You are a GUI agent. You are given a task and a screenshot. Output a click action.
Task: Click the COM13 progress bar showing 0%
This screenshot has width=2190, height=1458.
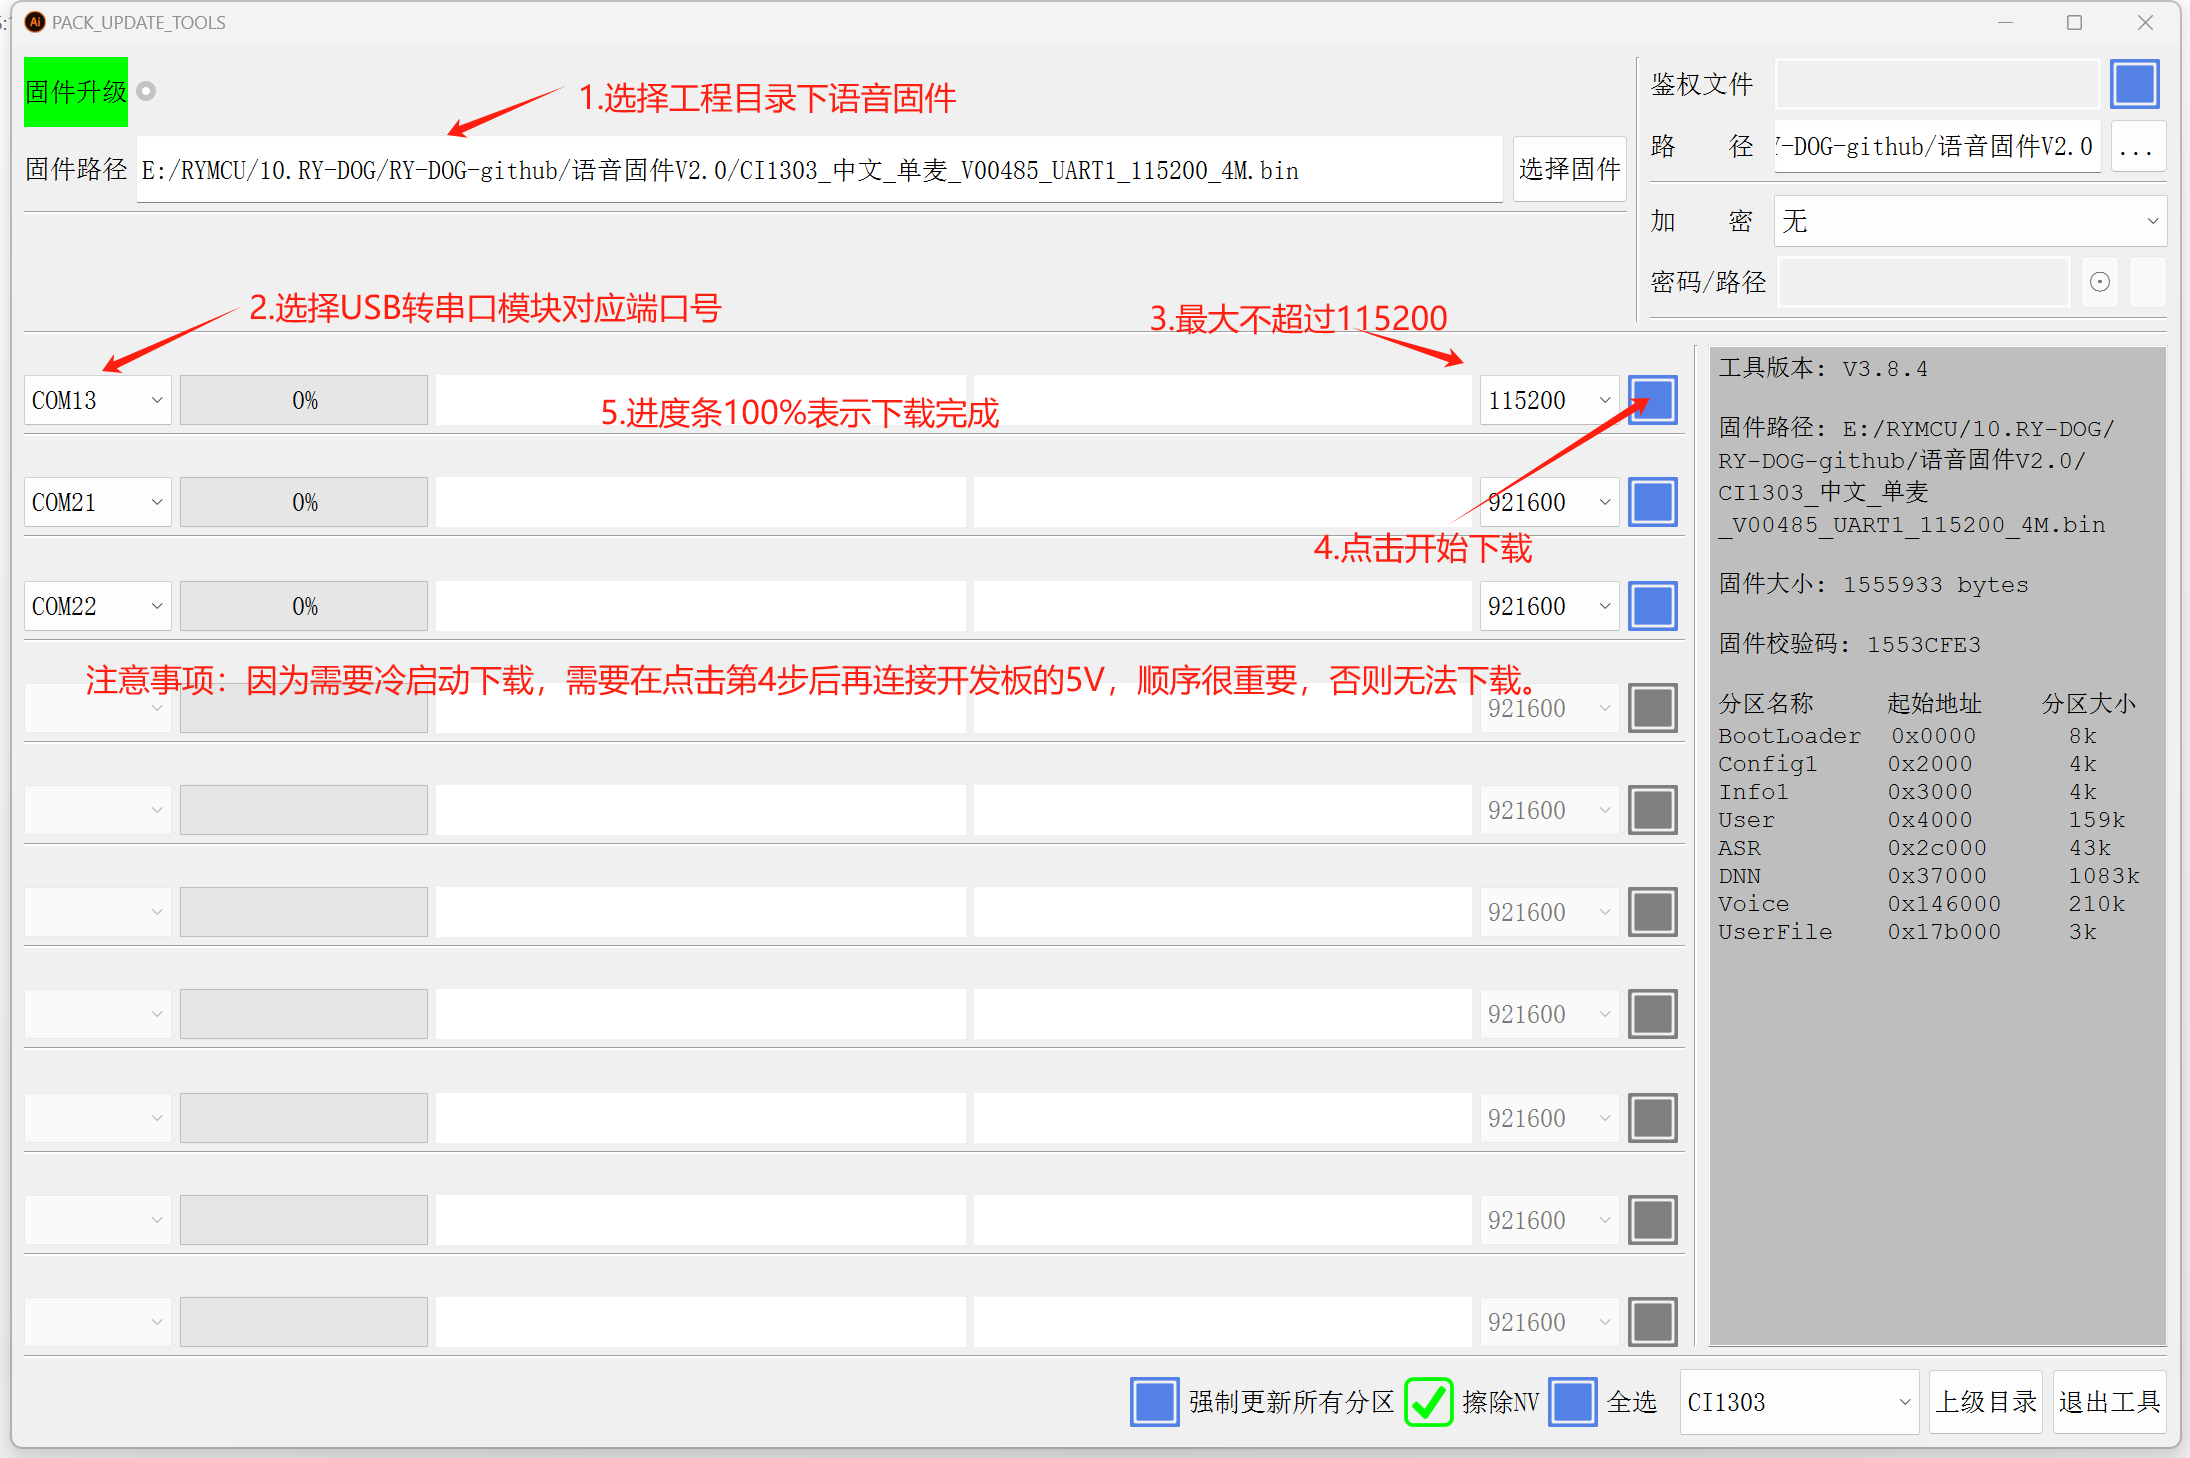[303, 400]
